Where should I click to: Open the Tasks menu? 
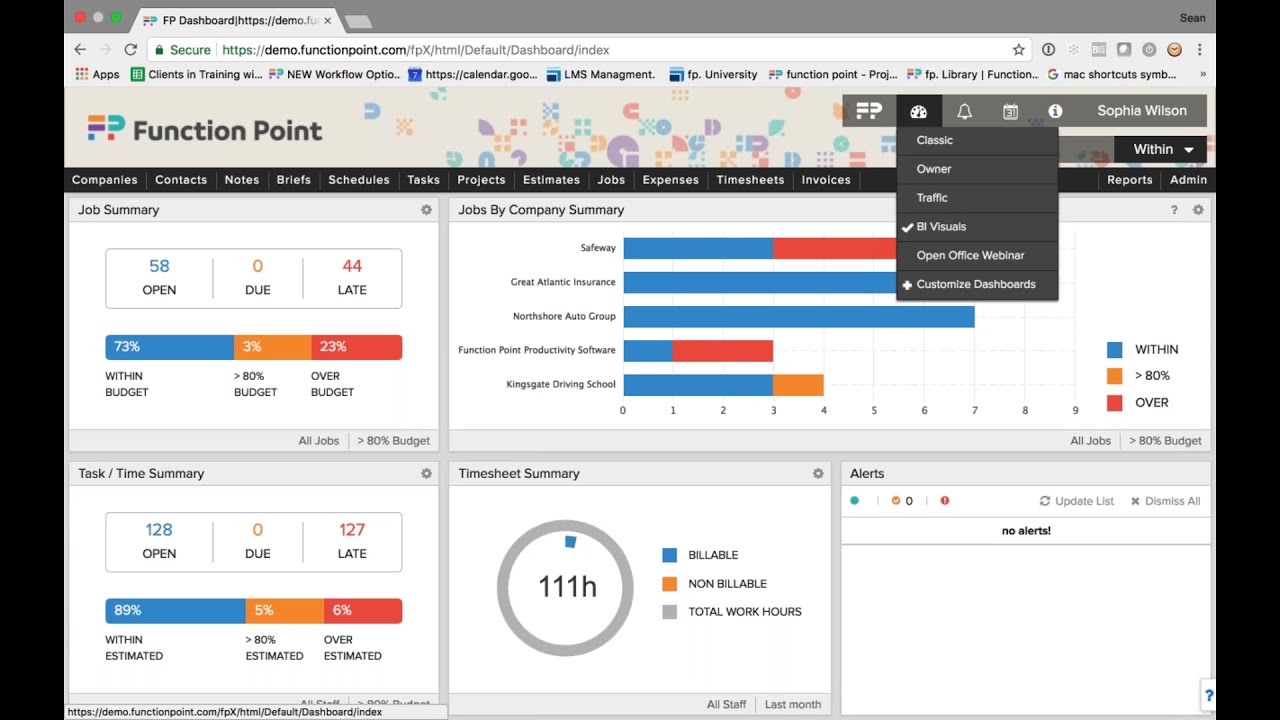[x=424, y=180]
